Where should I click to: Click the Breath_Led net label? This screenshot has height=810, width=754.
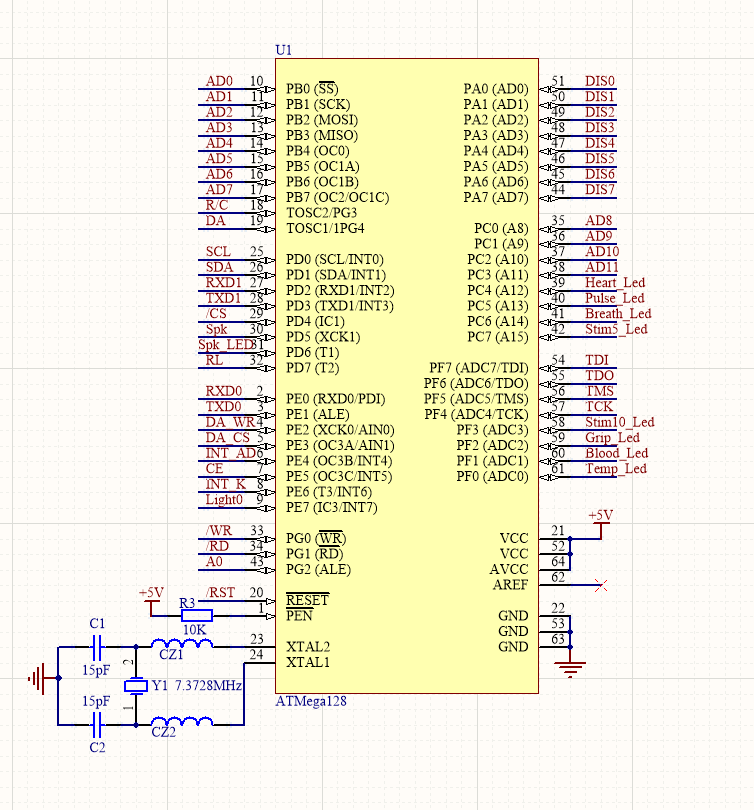pos(618,314)
